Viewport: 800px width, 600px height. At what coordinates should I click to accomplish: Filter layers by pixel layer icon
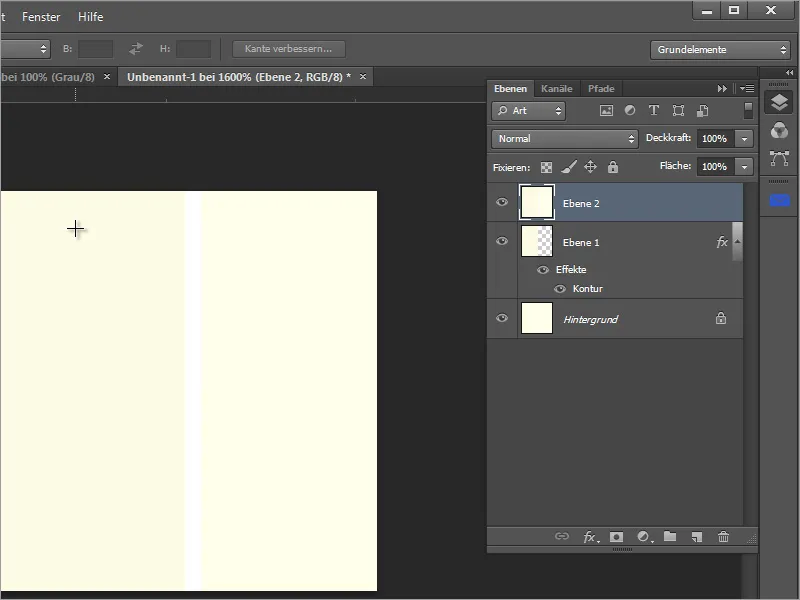tap(606, 111)
